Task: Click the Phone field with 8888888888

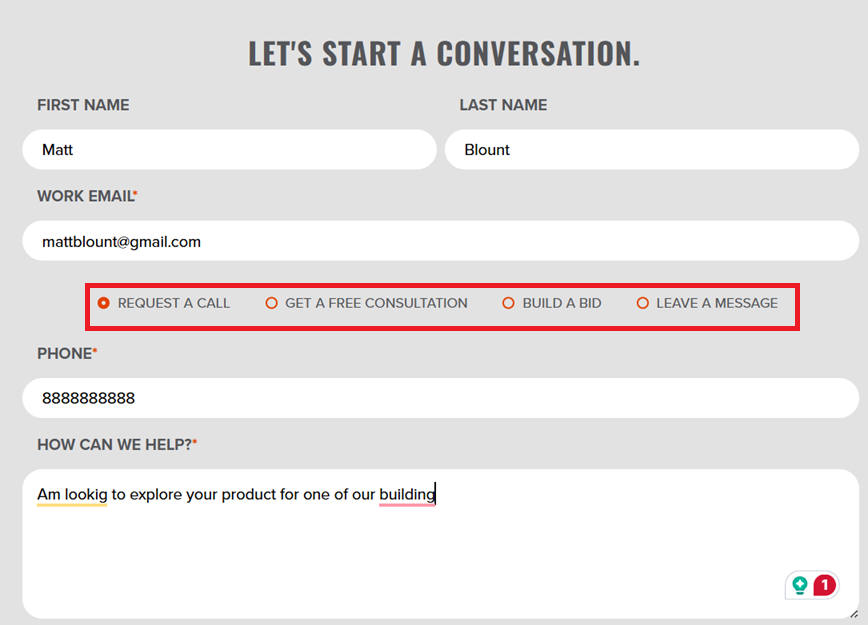Action: pyautogui.click(x=441, y=398)
